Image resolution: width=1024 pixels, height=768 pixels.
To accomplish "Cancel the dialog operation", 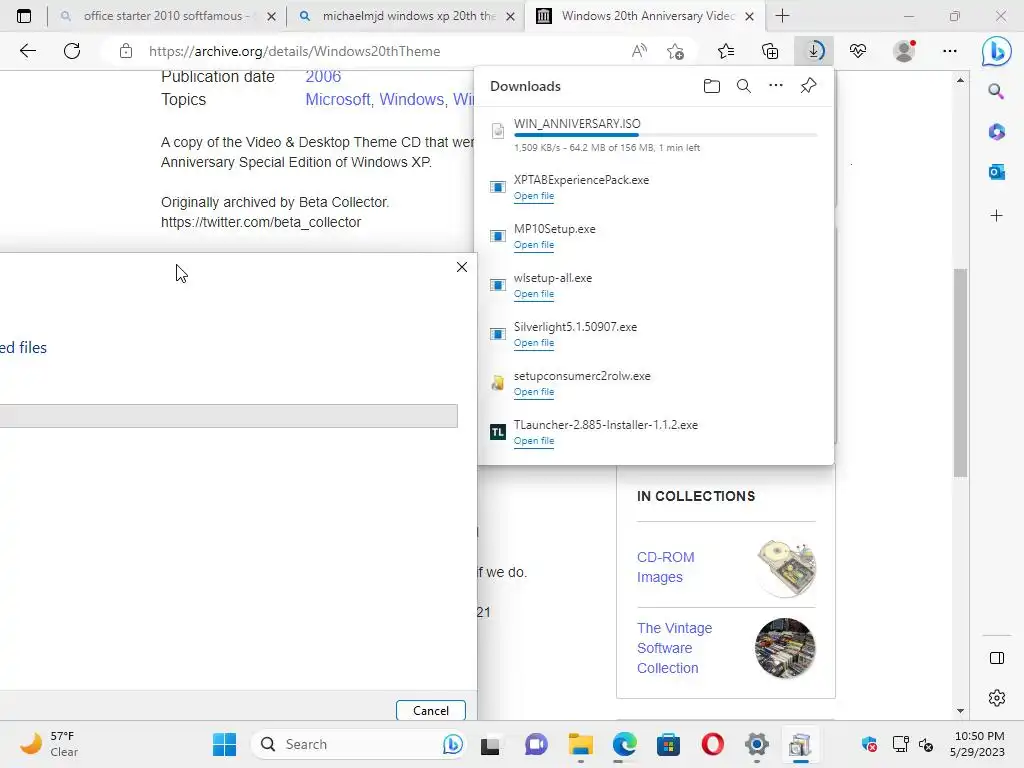I will [x=430, y=711].
